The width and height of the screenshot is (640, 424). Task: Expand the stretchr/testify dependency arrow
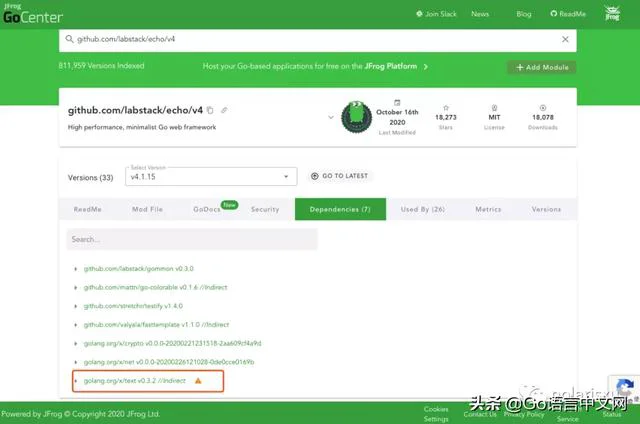coord(76,306)
